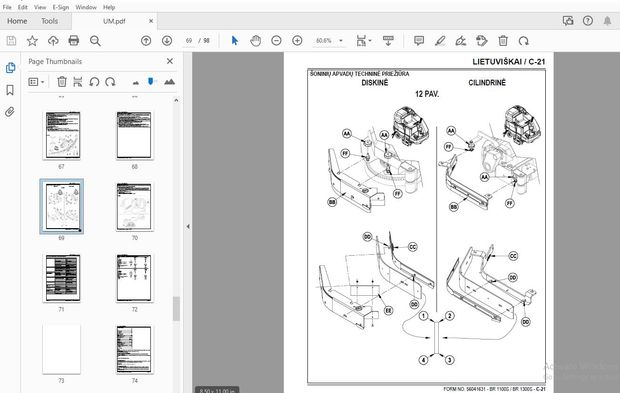Select the UM.pdf document tab

(x=114, y=21)
